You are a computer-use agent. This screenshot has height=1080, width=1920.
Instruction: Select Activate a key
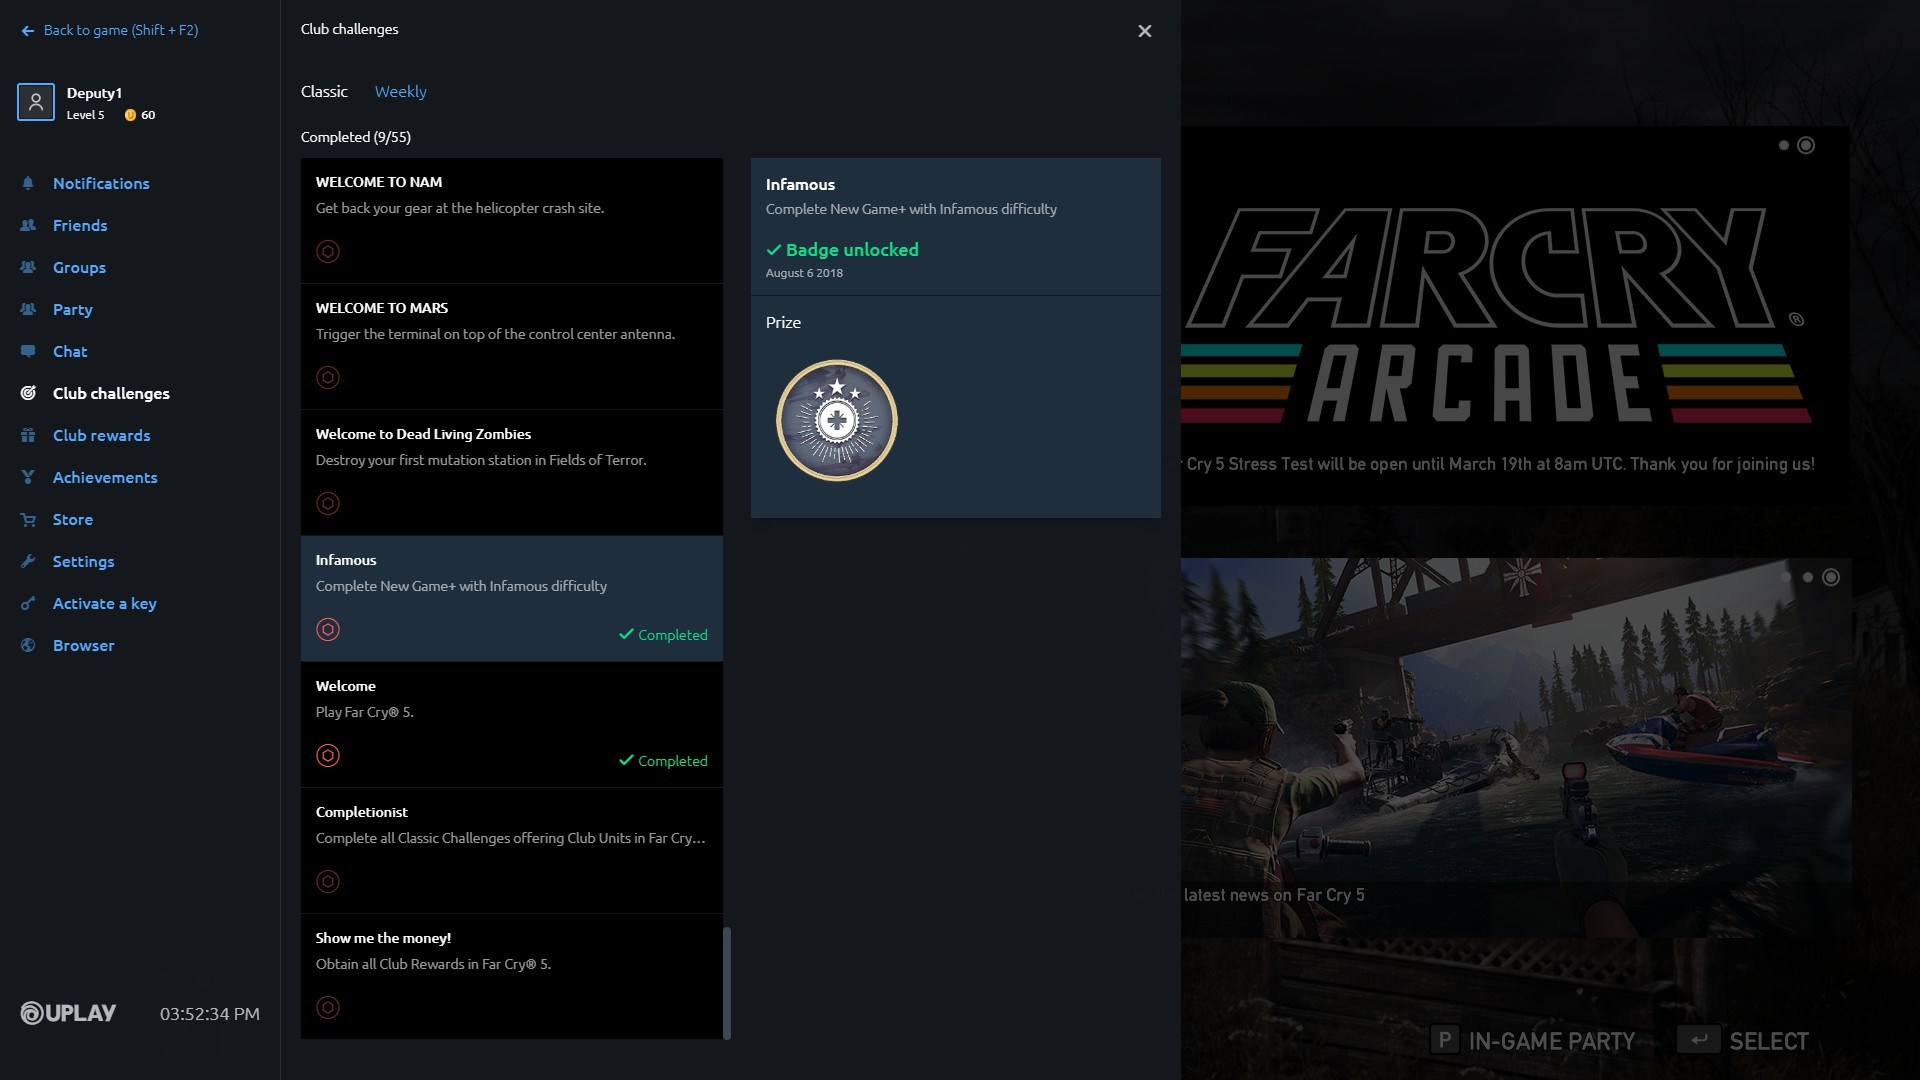(x=104, y=603)
